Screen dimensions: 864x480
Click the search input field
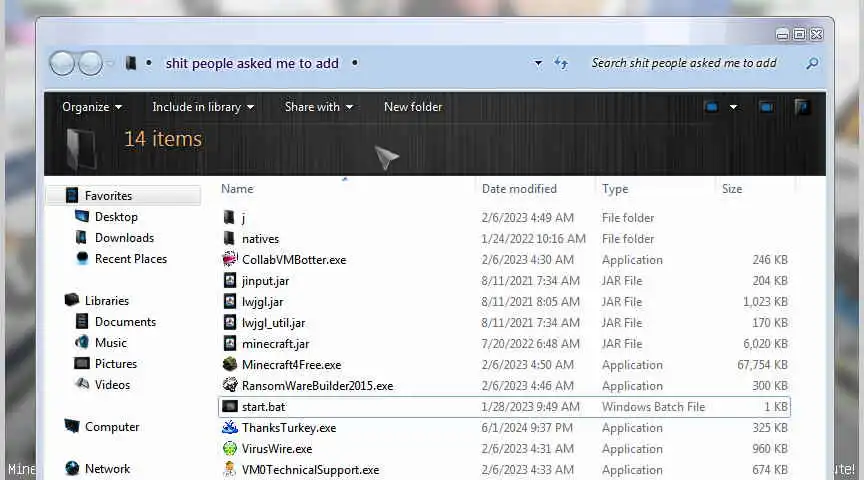coord(684,63)
